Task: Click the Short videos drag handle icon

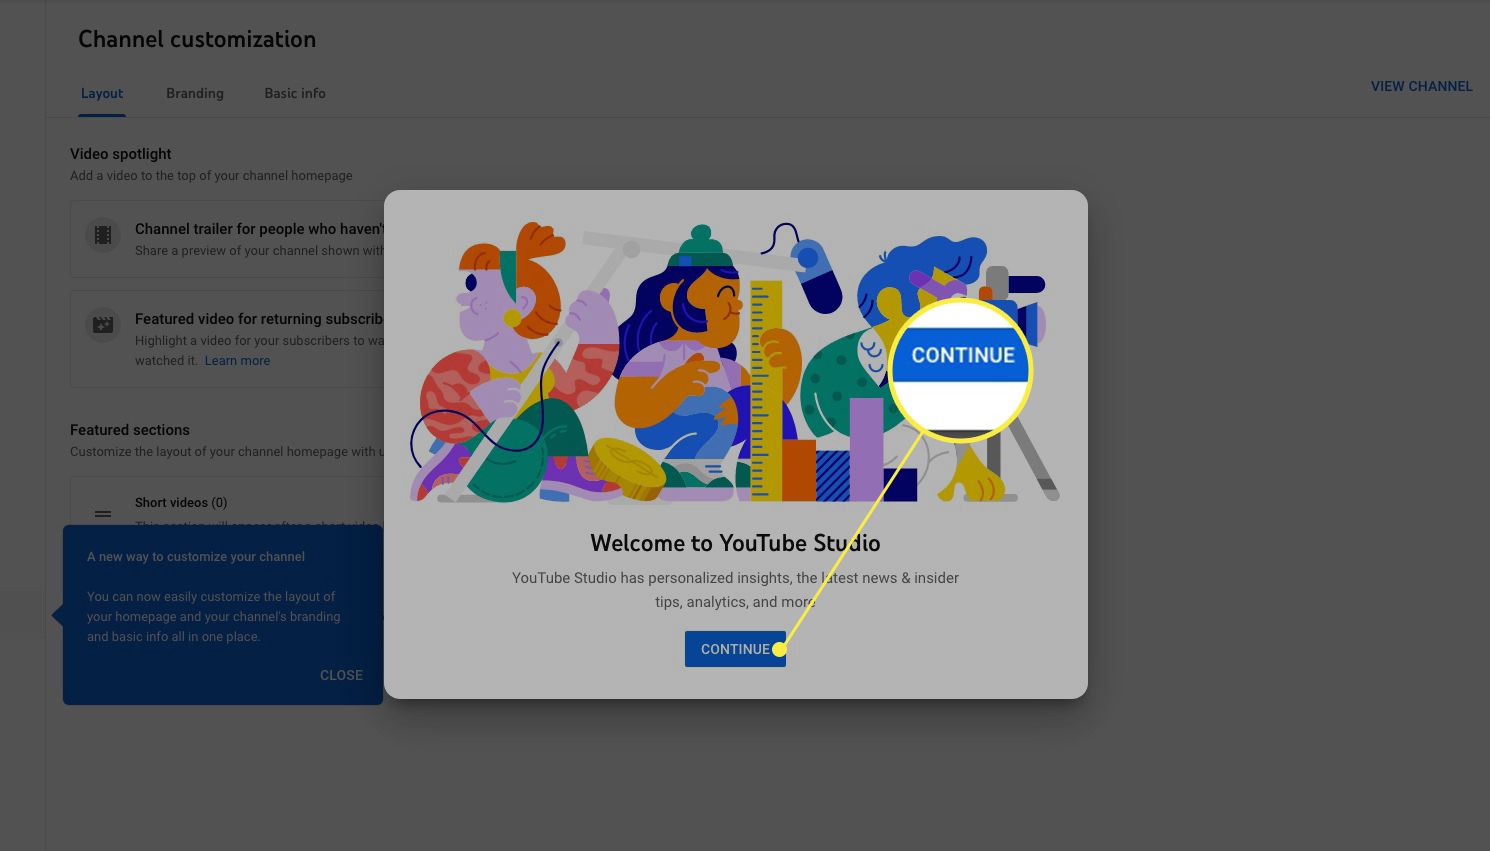Action: click(x=103, y=514)
